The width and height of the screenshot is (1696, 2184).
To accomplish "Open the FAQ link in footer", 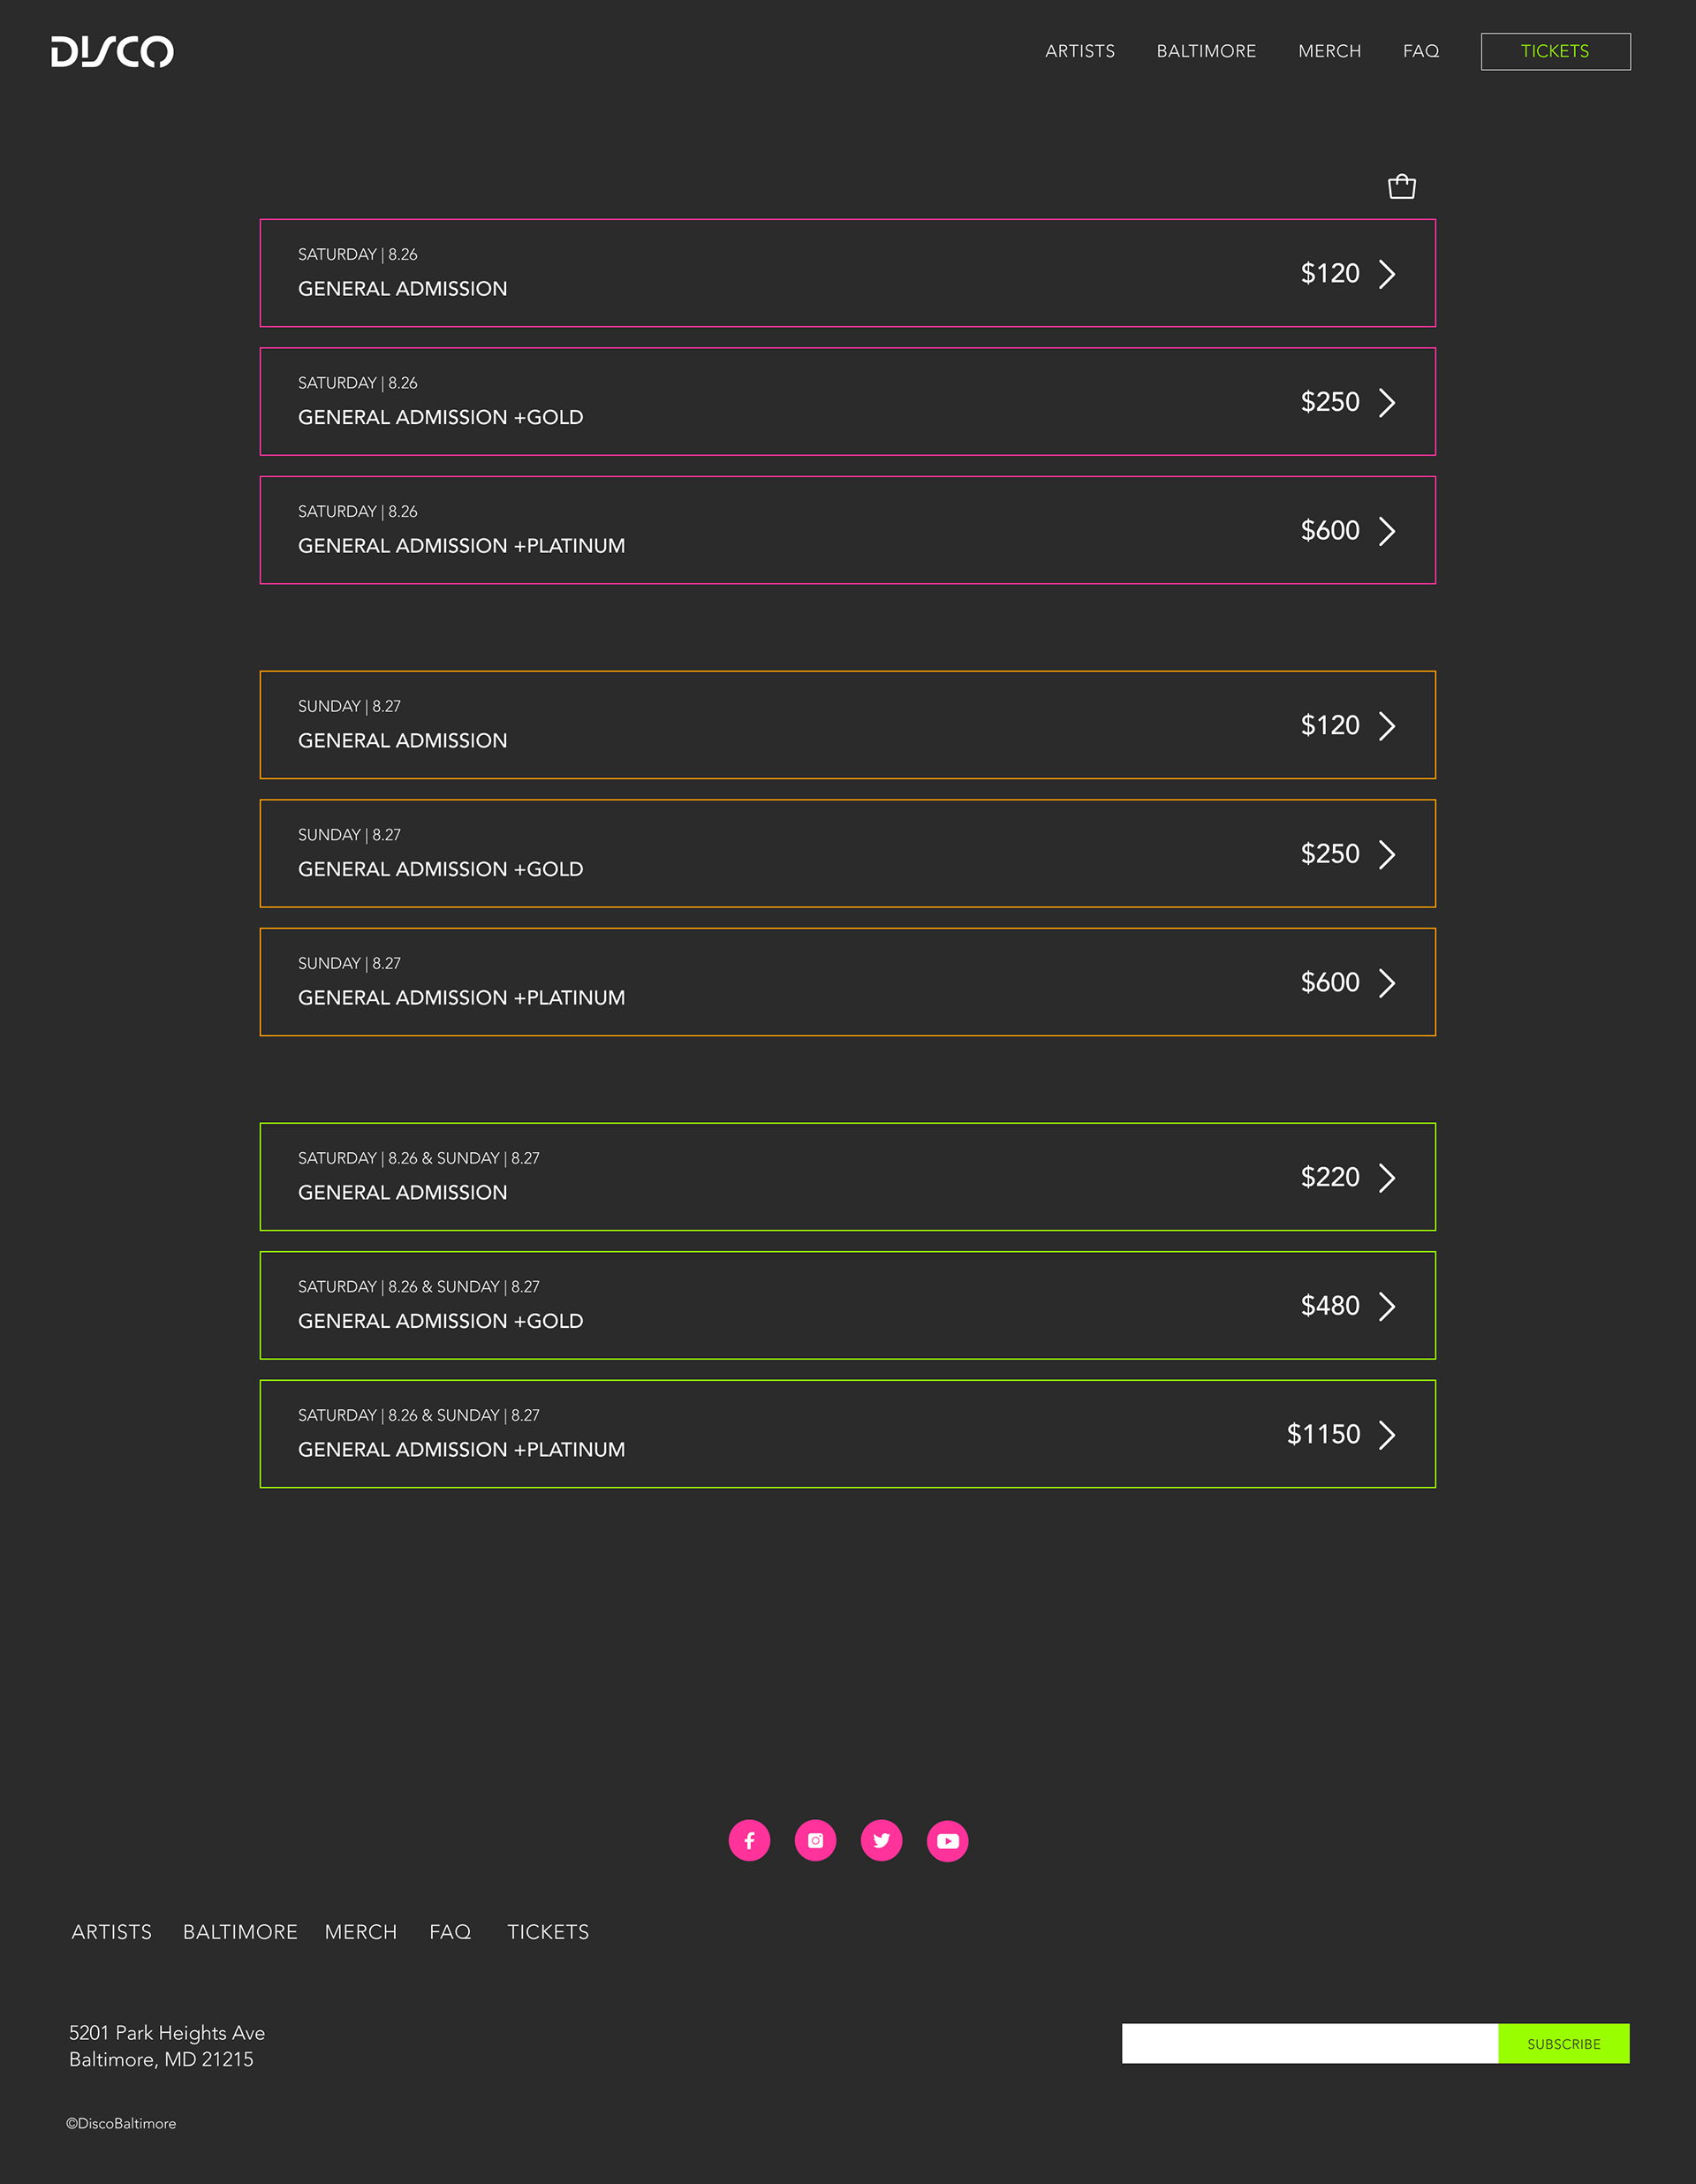I will click(450, 1932).
